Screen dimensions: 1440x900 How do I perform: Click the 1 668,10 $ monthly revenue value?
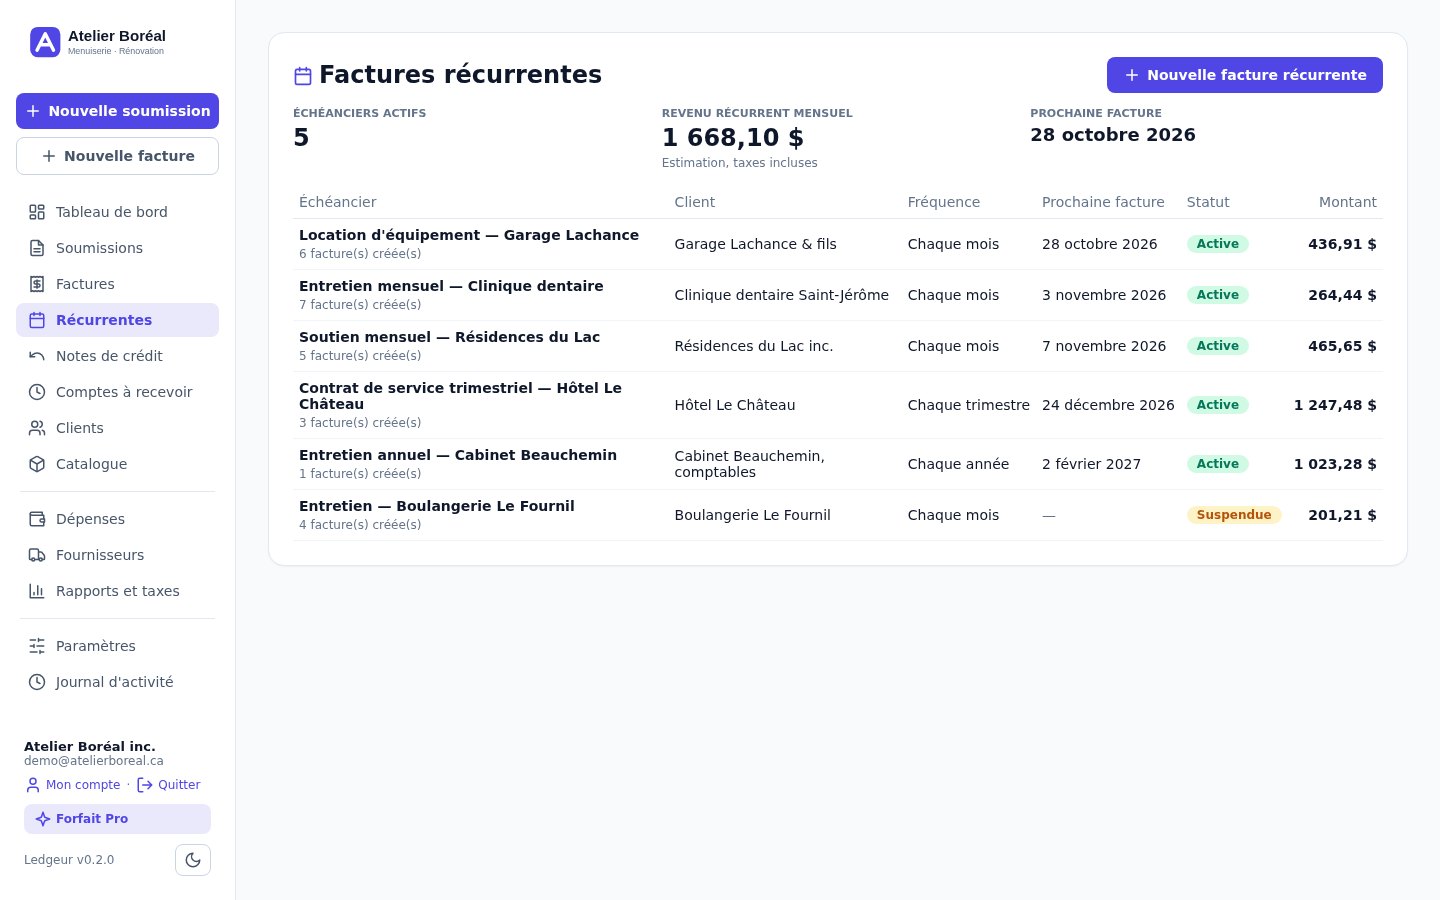pos(733,137)
